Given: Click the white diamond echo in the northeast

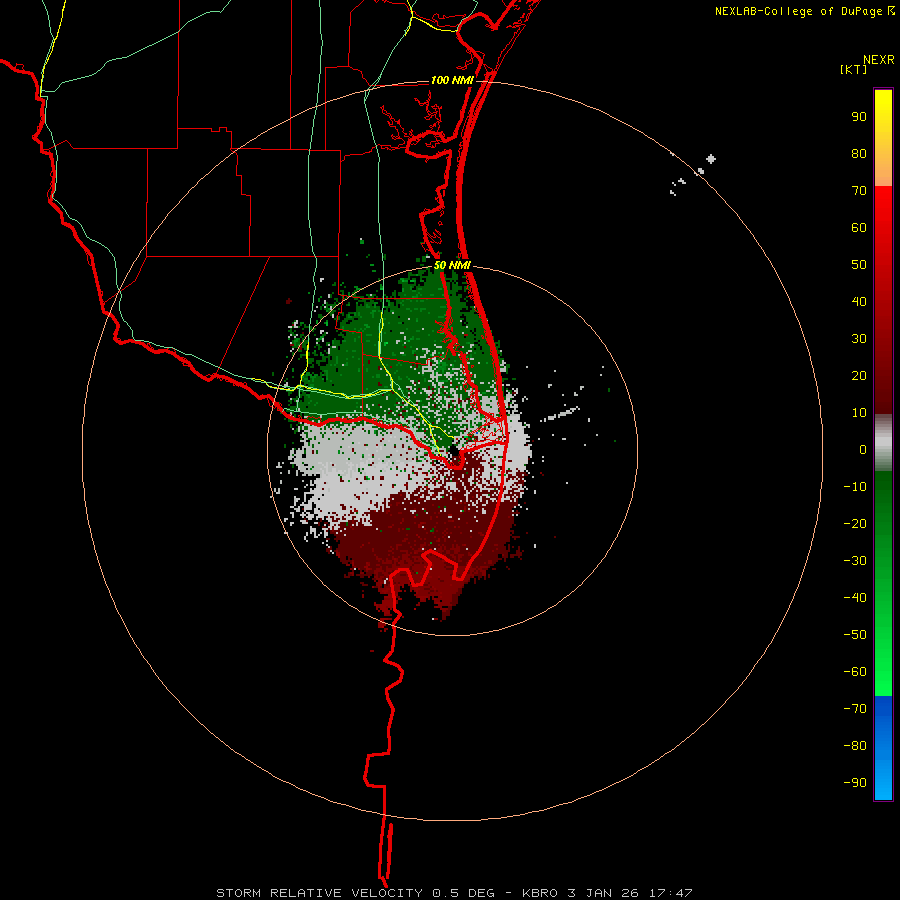Looking at the screenshot, I should [711, 159].
